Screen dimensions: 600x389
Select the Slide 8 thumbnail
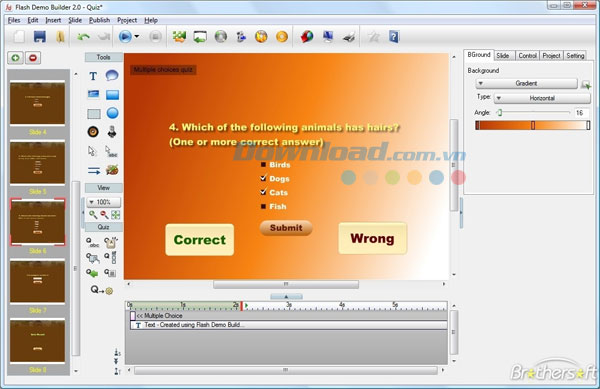click(38, 340)
